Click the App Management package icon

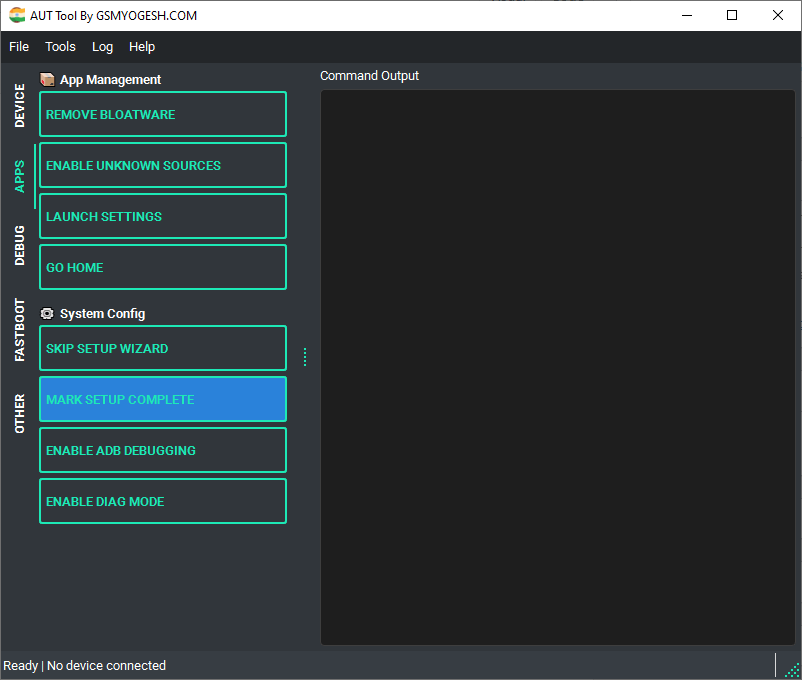click(47, 79)
